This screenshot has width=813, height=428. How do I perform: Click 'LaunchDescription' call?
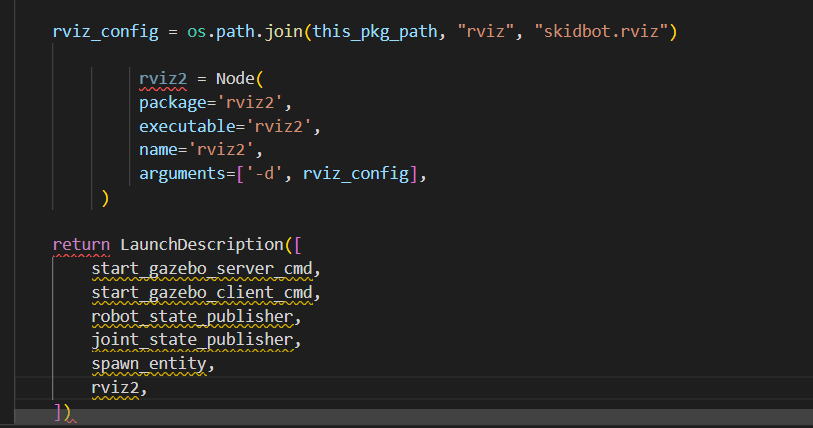coord(202,245)
